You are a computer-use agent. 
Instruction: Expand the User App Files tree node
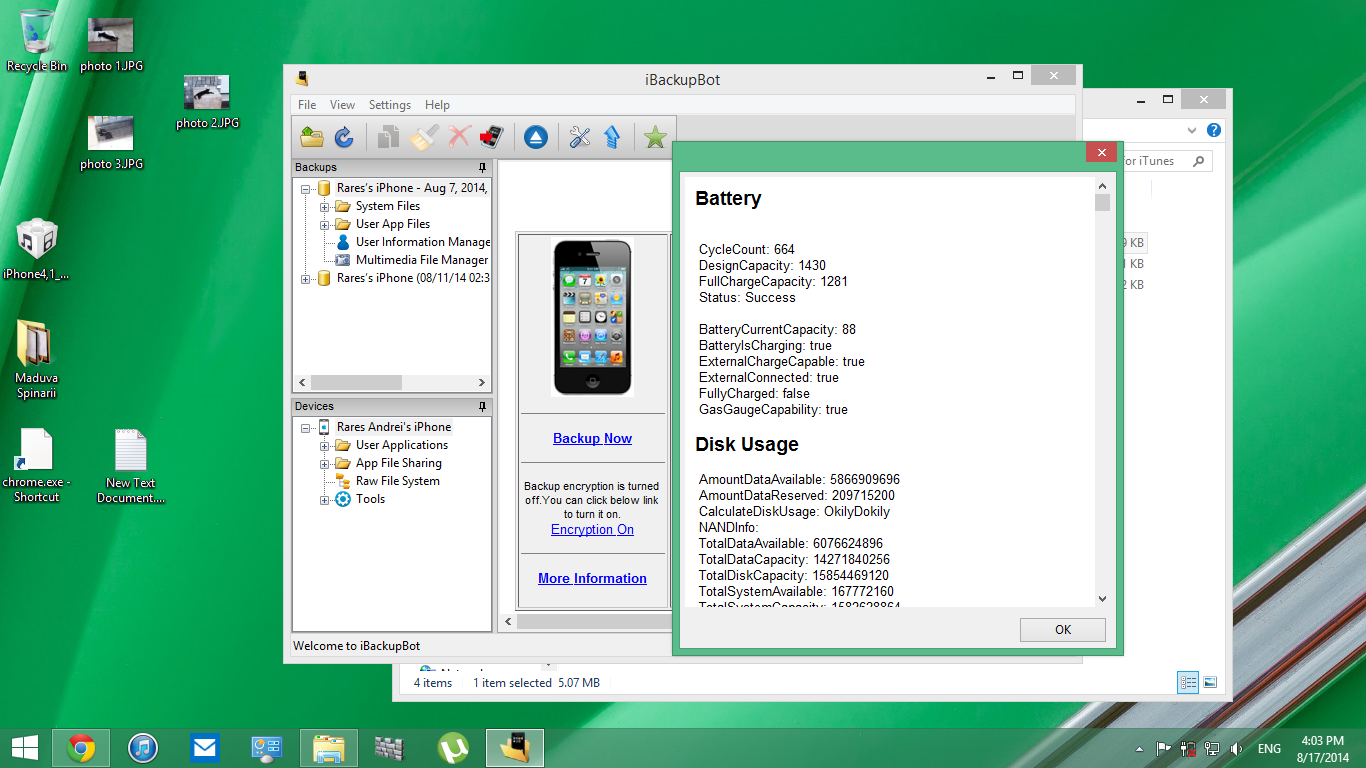tap(325, 224)
